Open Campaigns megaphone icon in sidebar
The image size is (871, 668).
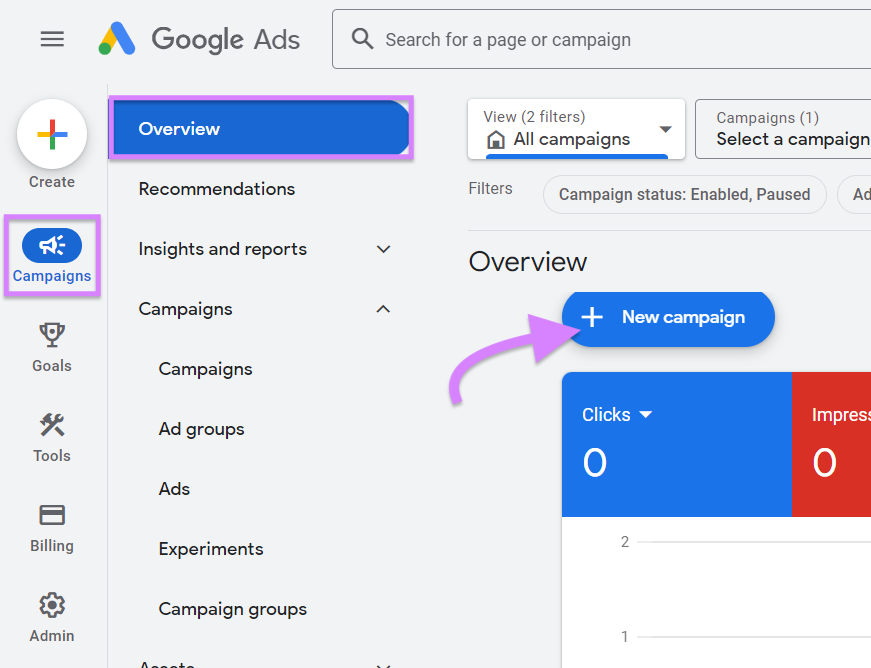52,245
